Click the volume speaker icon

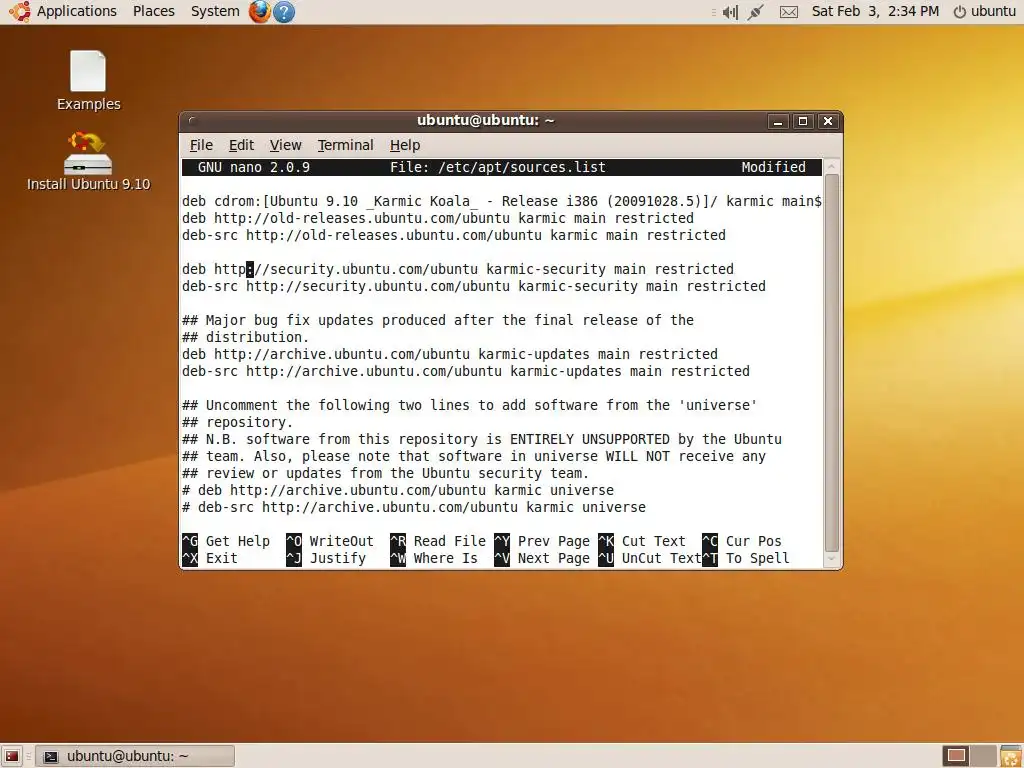pos(730,12)
